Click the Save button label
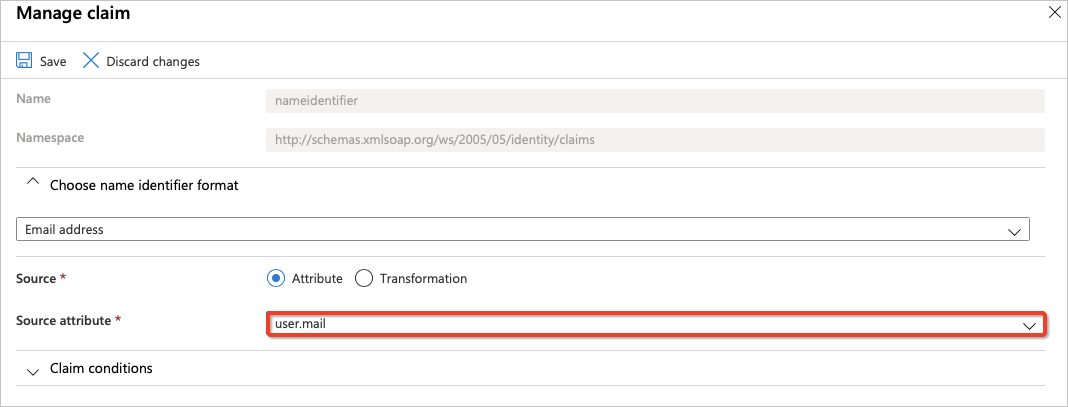 click(x=53, y=62)
